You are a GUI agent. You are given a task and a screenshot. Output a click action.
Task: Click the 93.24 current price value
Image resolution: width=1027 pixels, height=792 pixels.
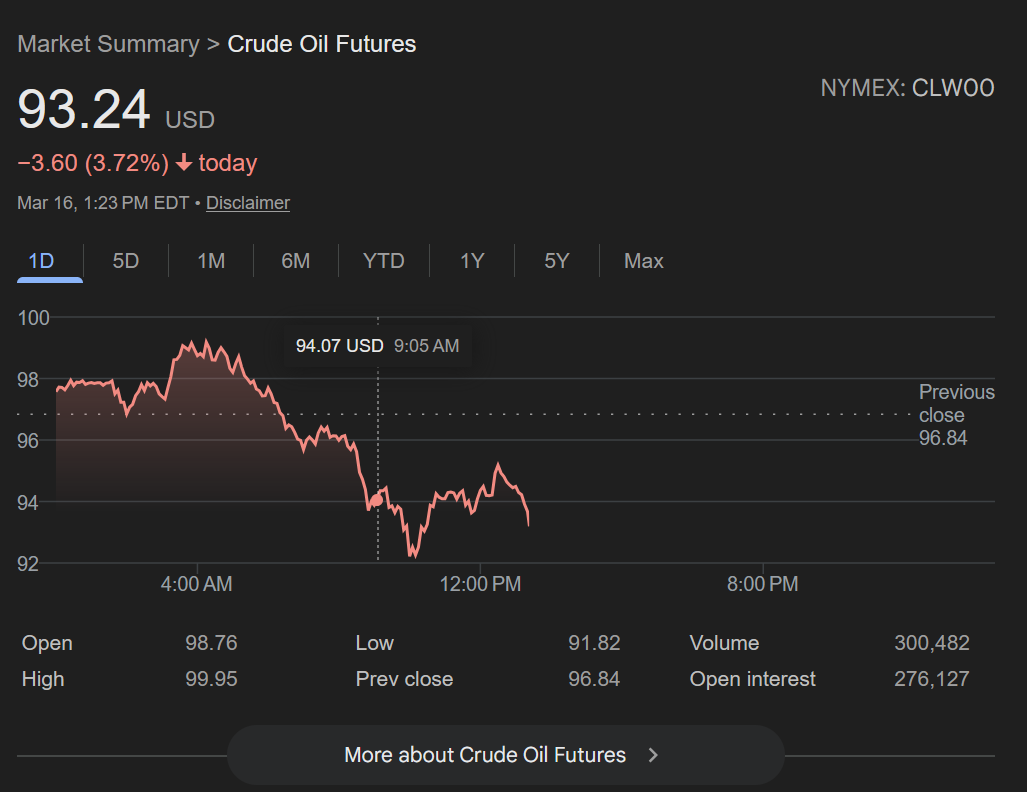point(84,110)
